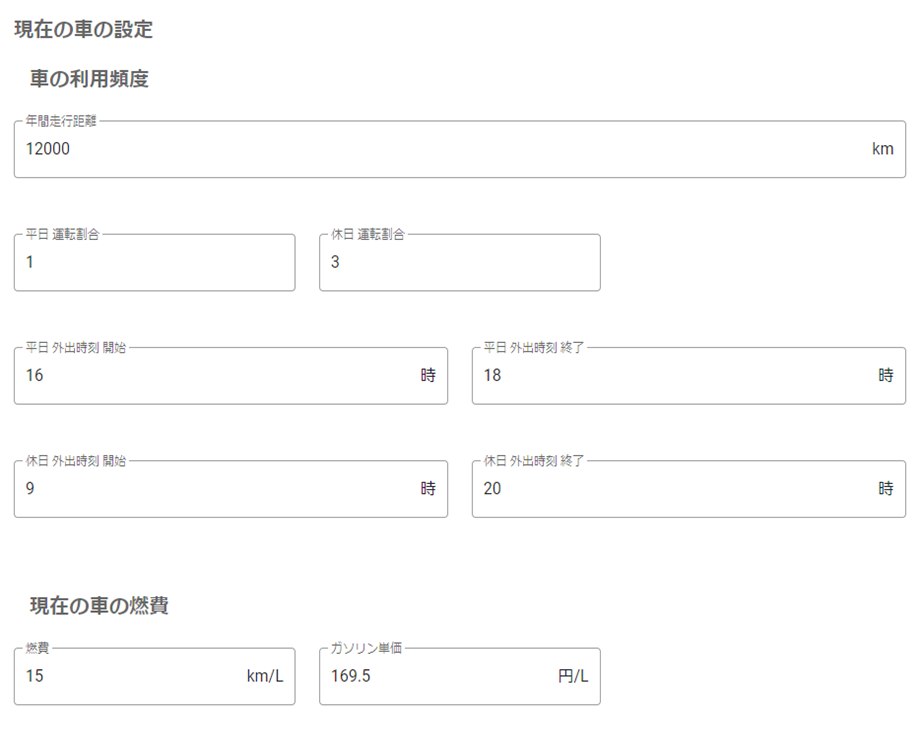Viewport: 921px width, 730px height.
Task: Focus the 休日 運転割合 field
Action: (x=460, y=263)
